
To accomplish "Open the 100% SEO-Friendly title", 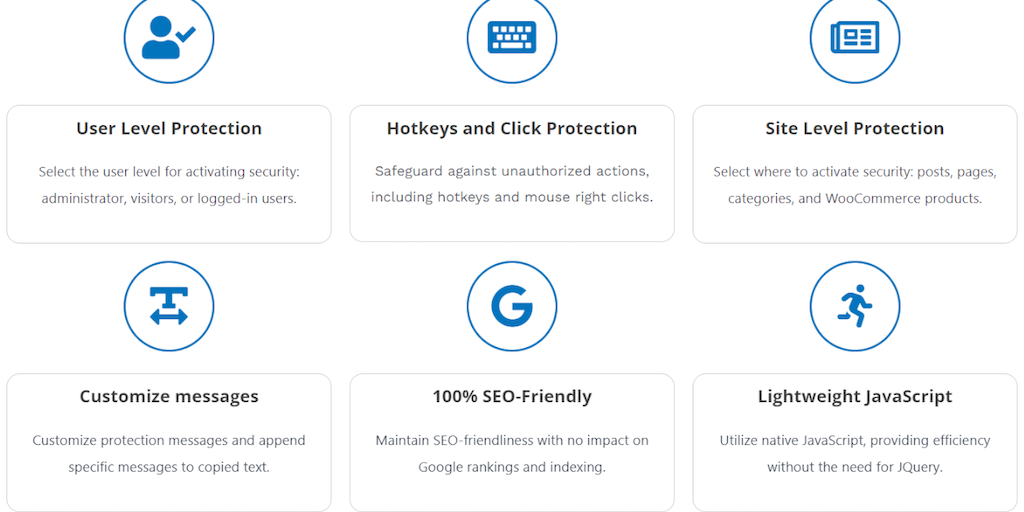I will (x=512, y=396).
